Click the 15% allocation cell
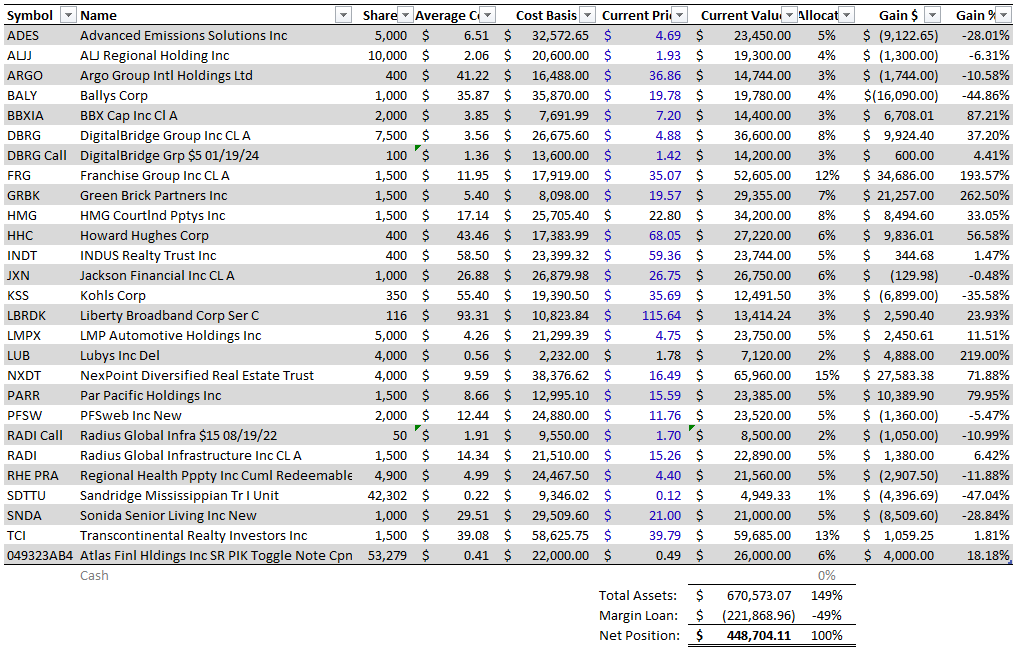 click(x=826, y=376)
